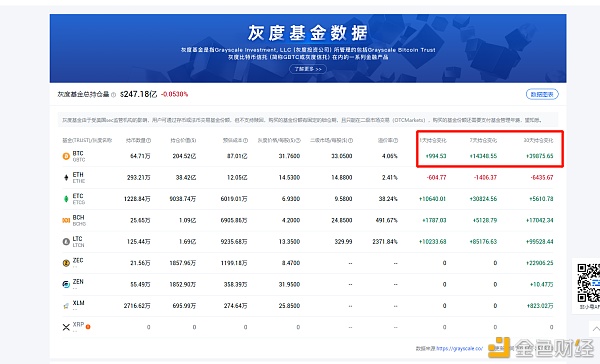Click the XLM coin icon
This screenshot has height=364, width=600.
(x=66, y=306)
